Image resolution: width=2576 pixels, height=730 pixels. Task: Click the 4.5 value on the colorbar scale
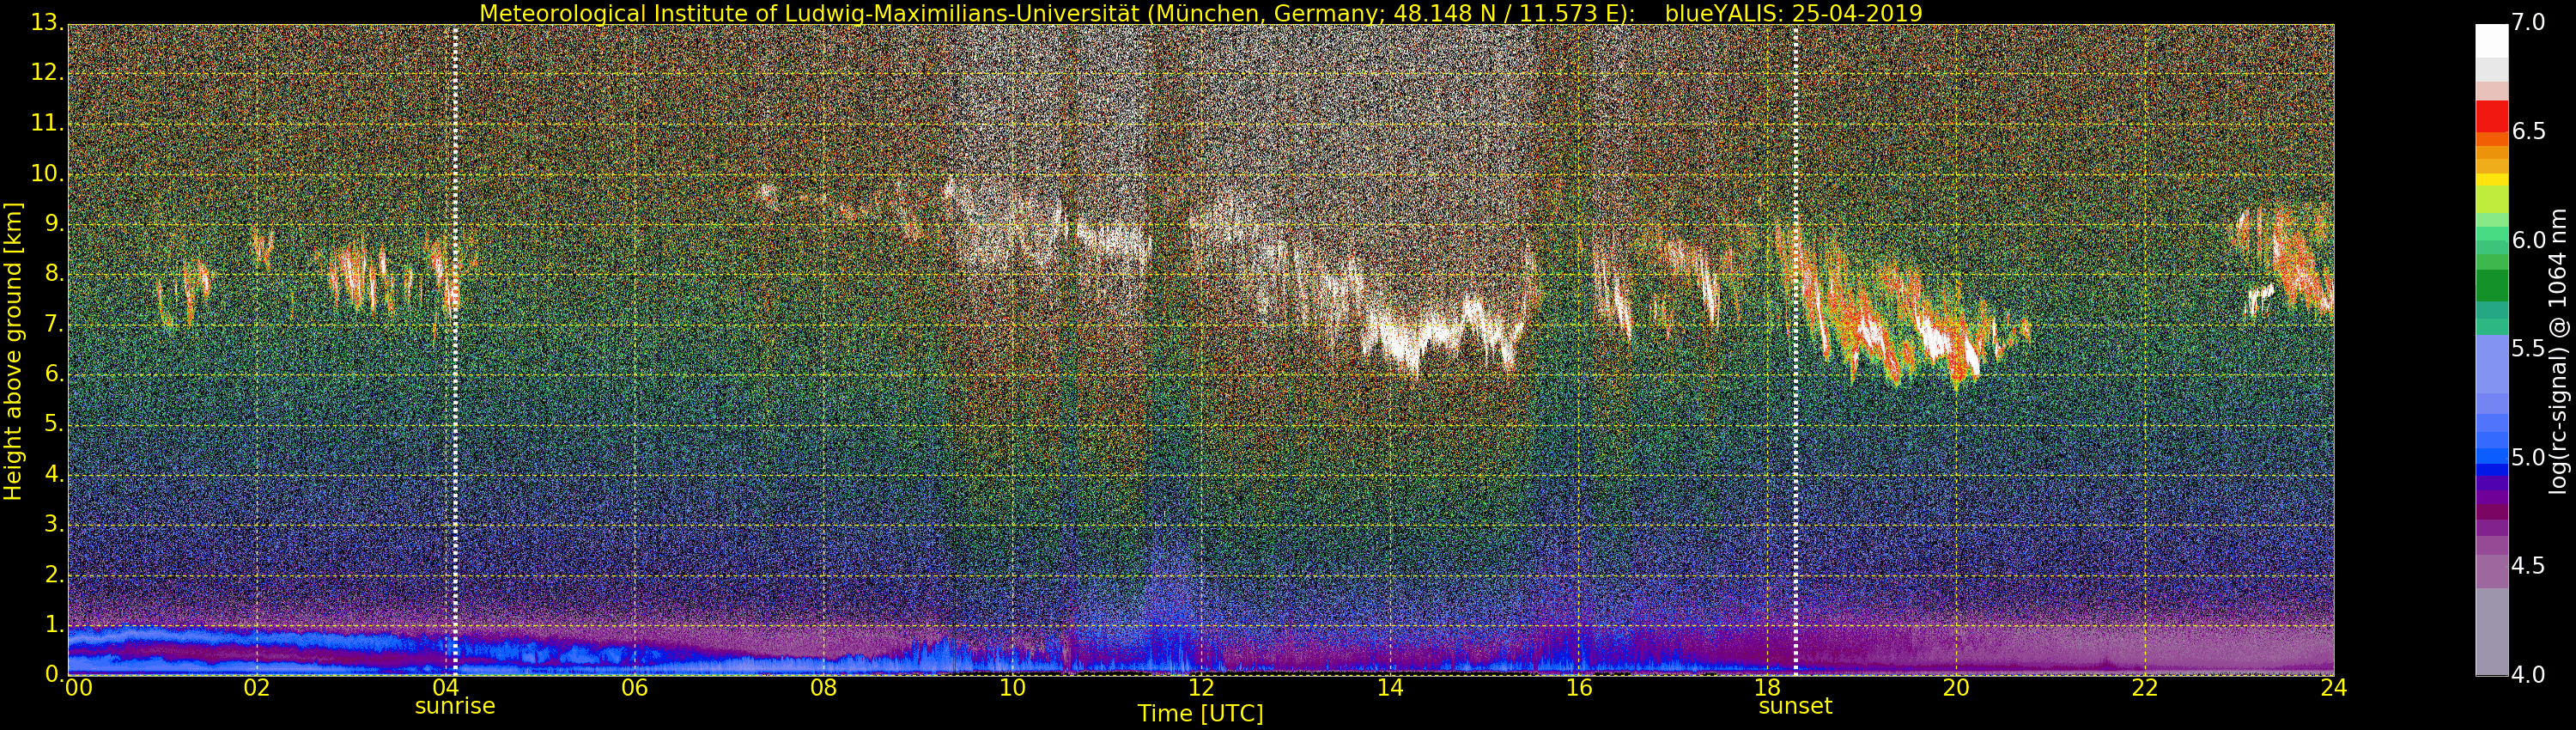(x=2529, y=566)
